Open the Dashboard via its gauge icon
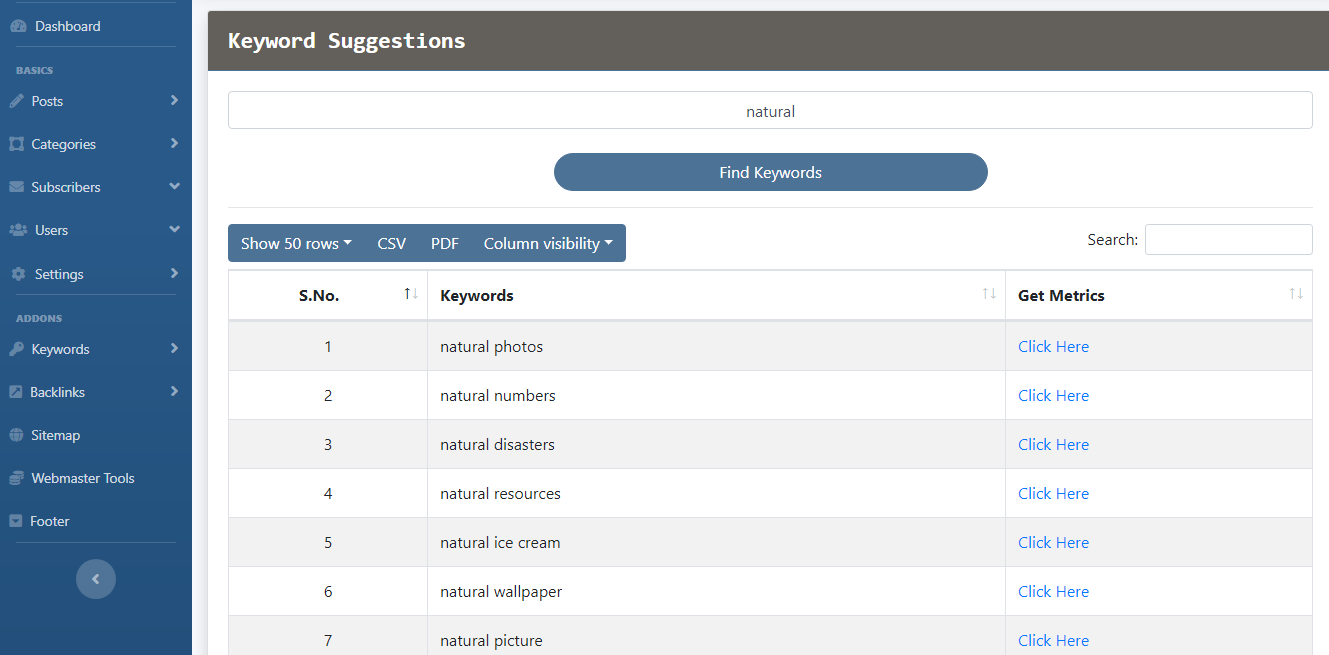This screenshot has width=1329, height=655. (17, 25)
